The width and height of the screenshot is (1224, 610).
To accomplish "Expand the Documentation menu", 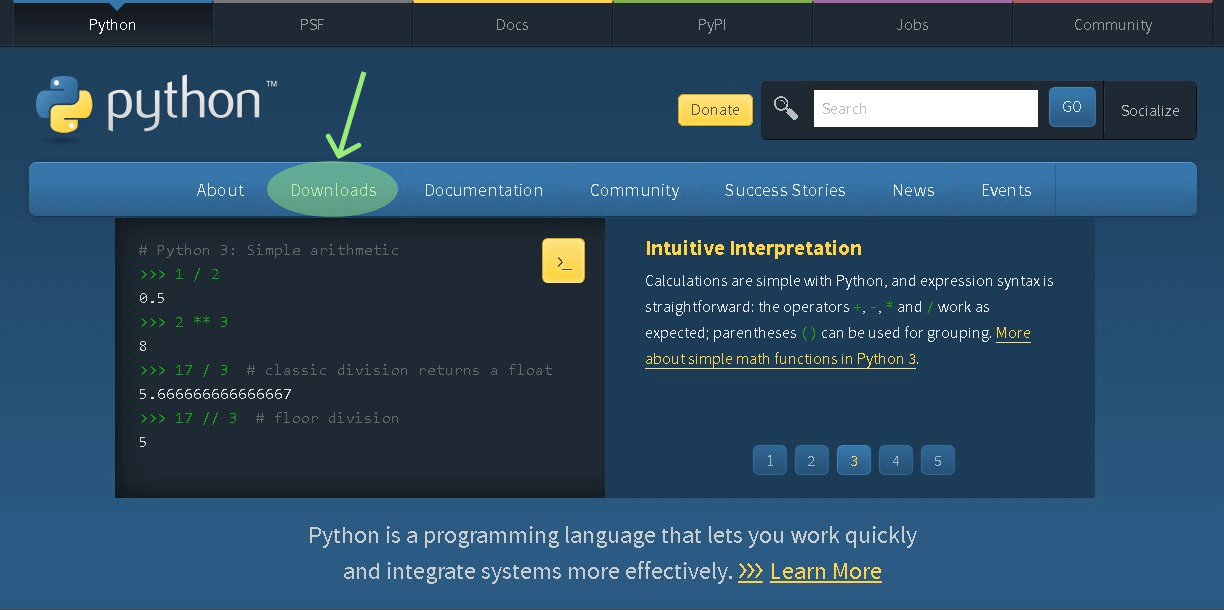I will [484, 190].
